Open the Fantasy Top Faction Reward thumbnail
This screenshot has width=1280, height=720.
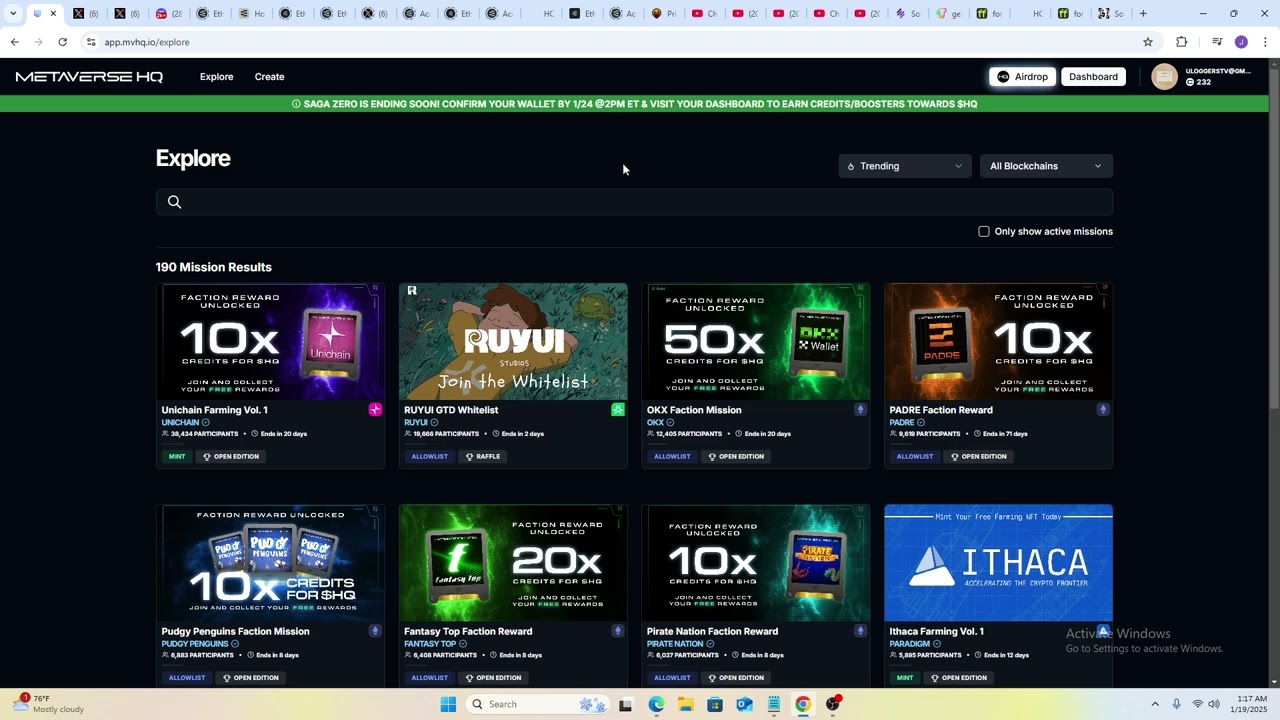(513, 563)
